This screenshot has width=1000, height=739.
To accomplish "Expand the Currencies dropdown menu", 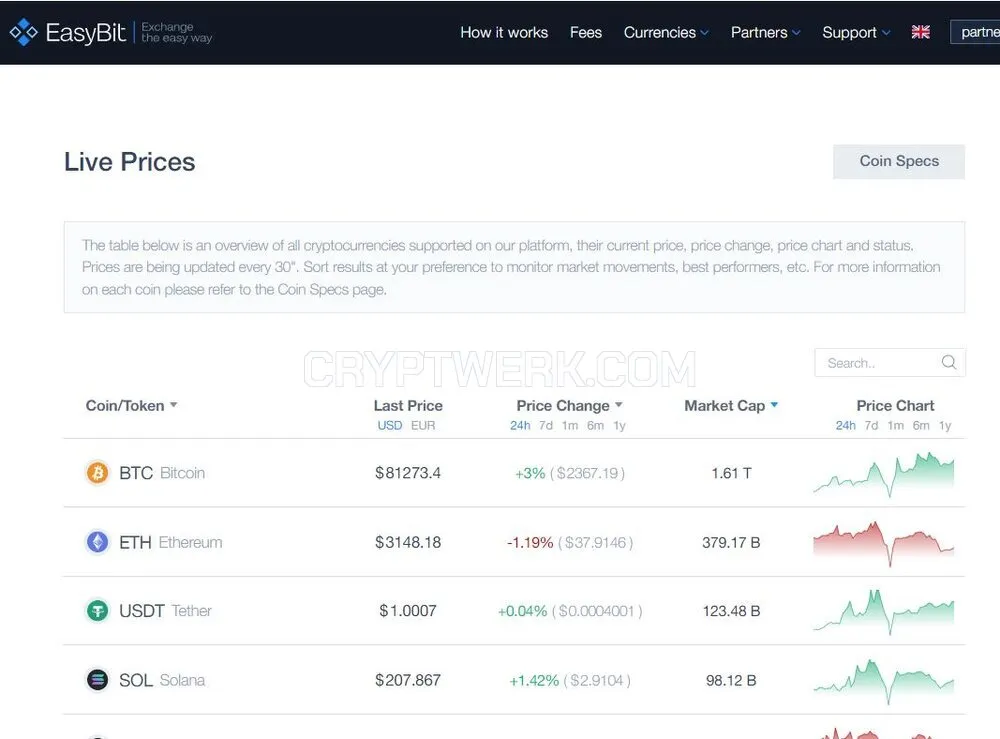I will click(x=666, y=33).
